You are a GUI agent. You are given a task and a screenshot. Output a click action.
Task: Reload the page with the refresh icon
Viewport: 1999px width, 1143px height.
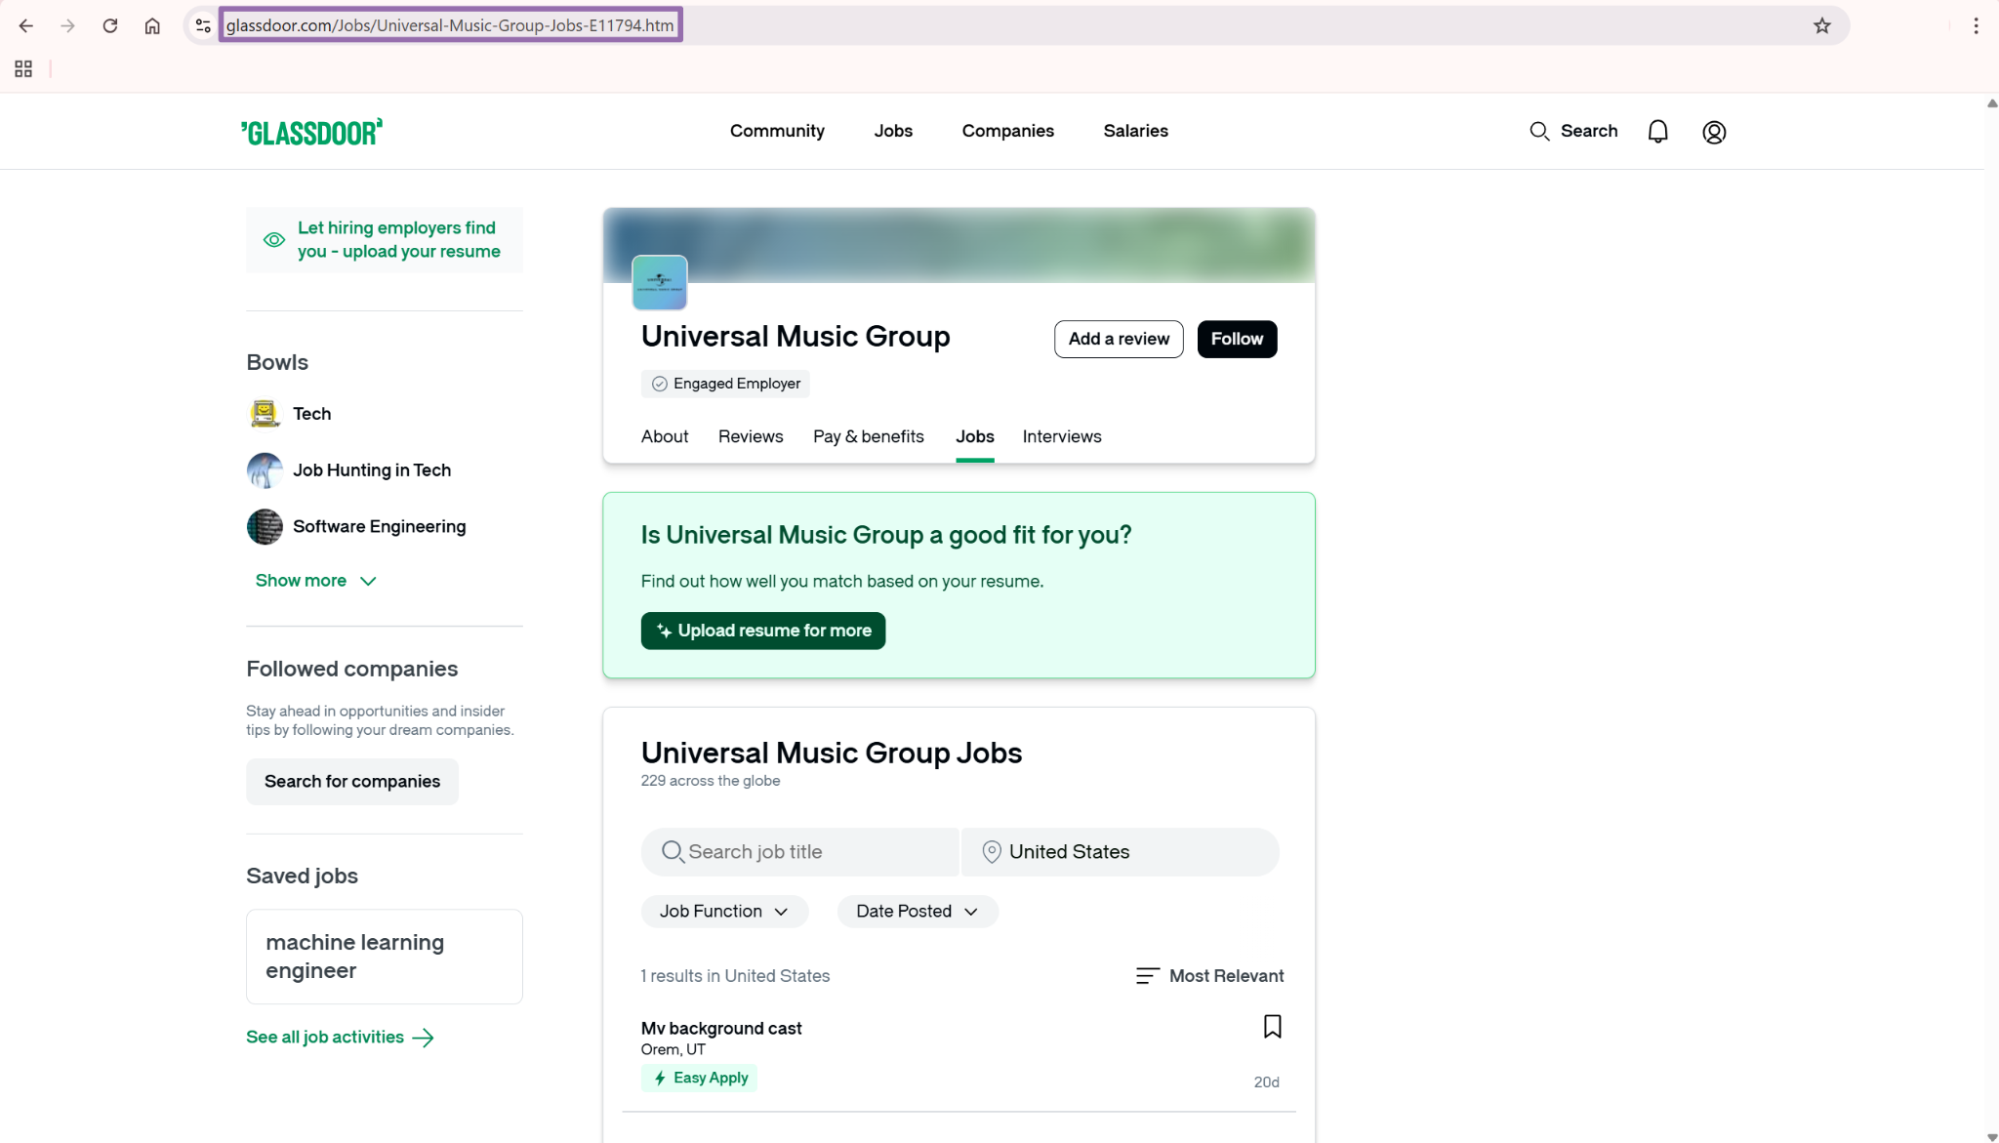pos(110,26)
